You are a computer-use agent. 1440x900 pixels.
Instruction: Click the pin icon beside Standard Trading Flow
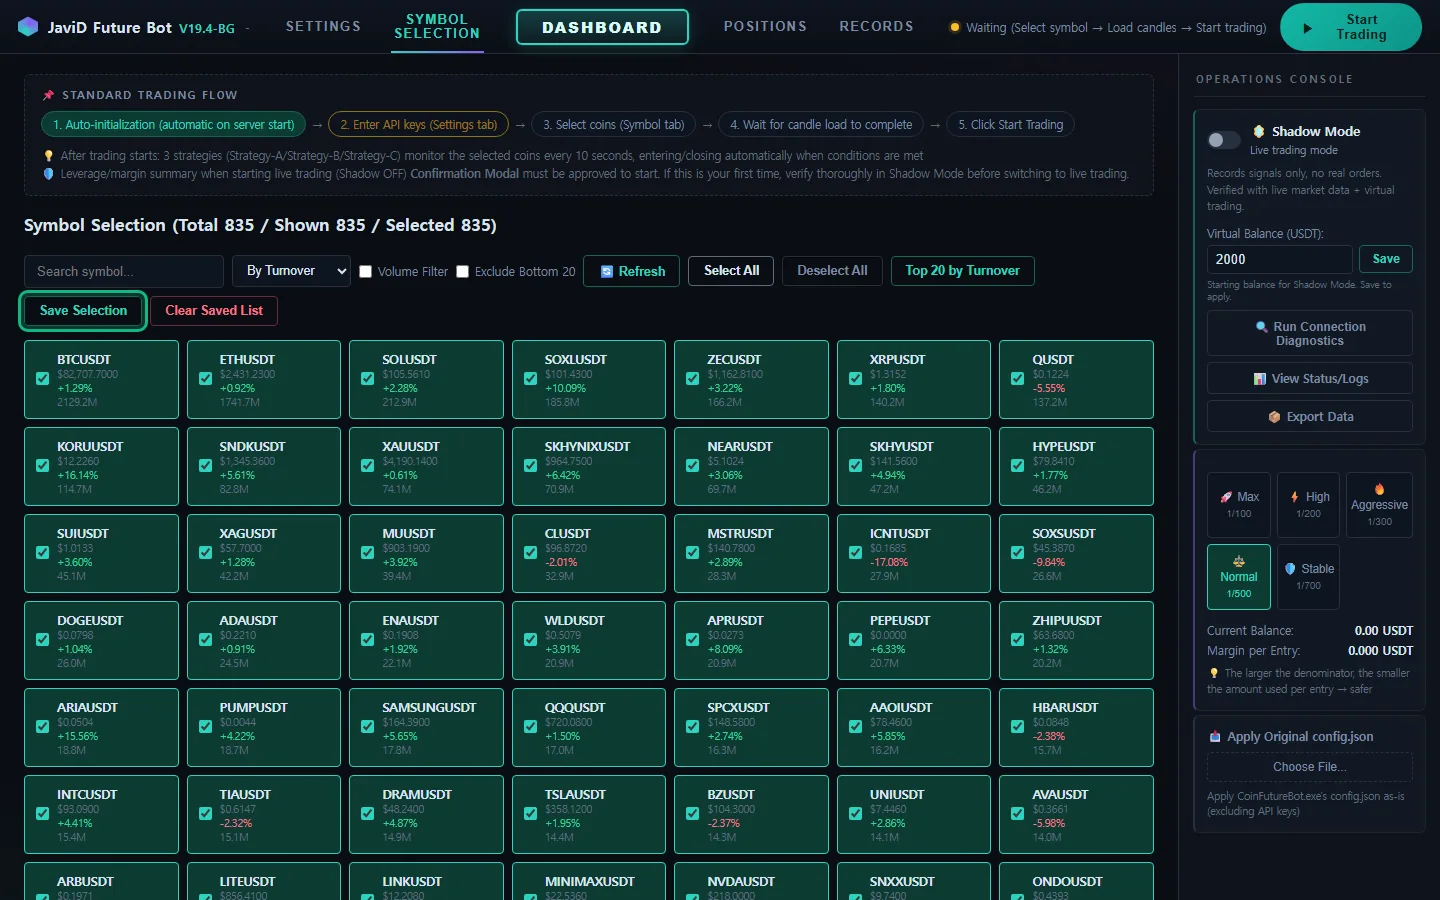click(48, 95)
